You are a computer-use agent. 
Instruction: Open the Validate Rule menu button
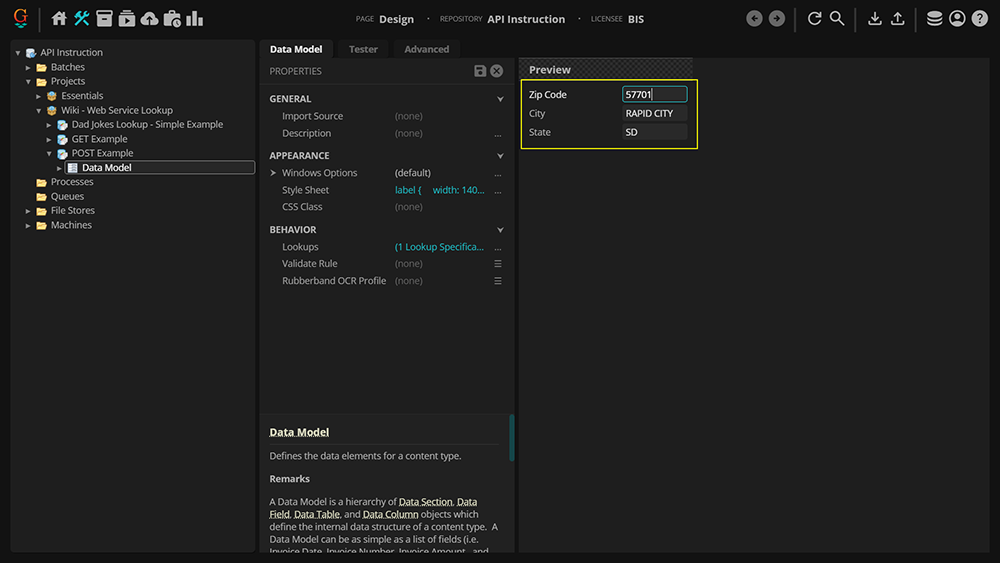coord(498,264)
